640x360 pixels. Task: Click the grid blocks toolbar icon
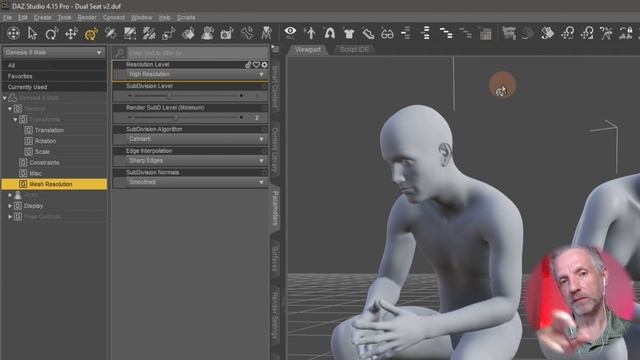tap(485, 33)
